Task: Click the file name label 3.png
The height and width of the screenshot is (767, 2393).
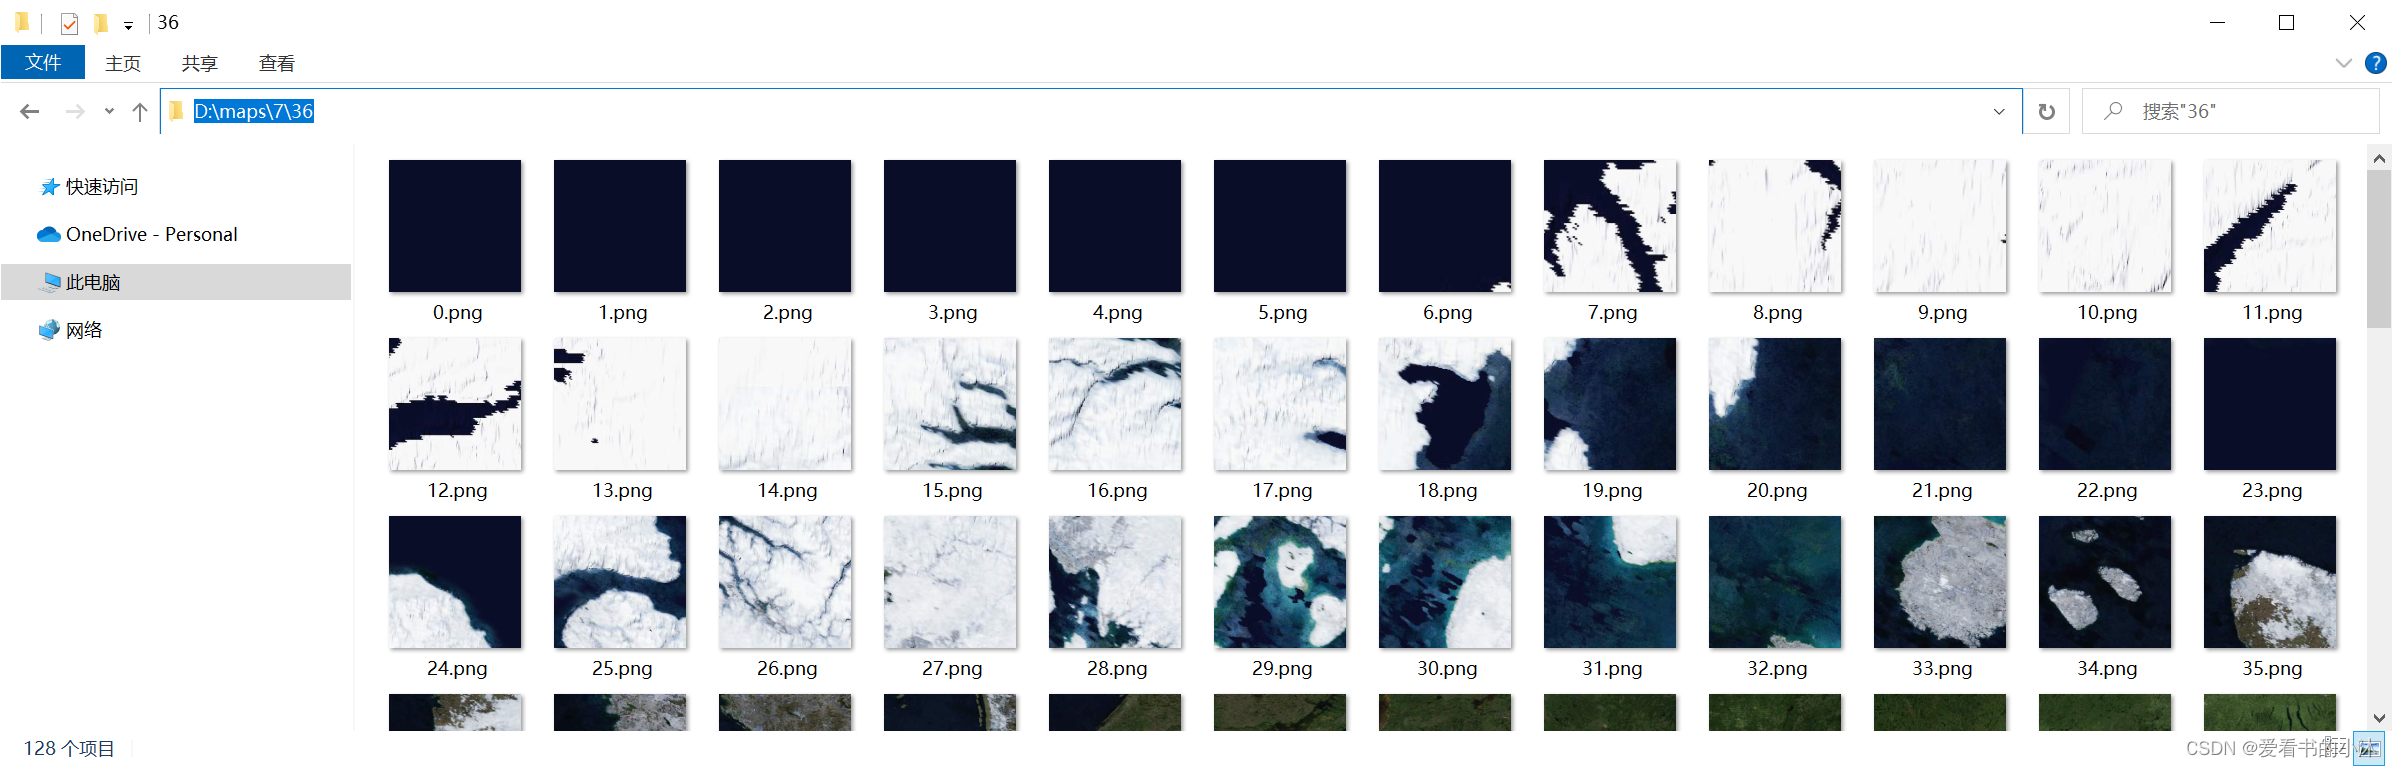Action: 952,312
